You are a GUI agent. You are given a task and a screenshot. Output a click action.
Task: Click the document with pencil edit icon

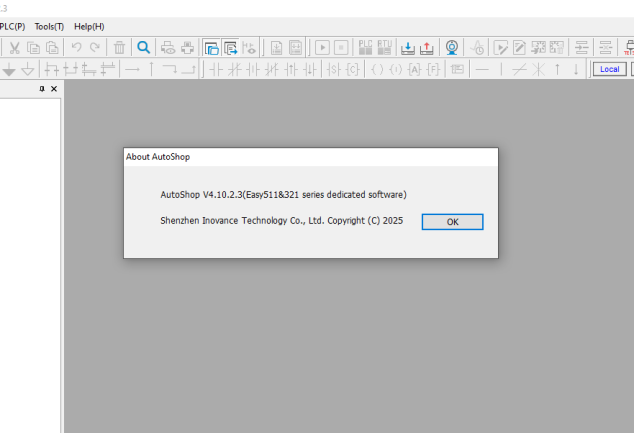520,48
